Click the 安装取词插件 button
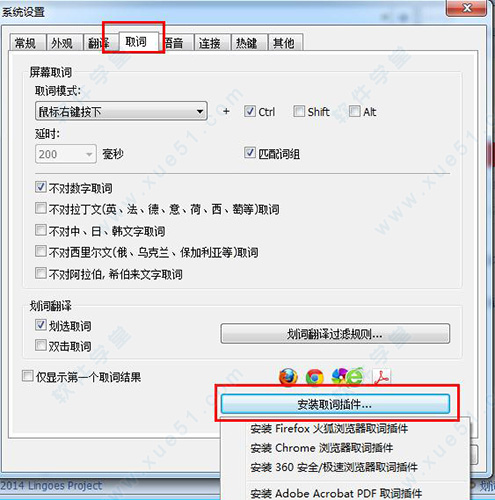Screen dimensions: 495x500 [335, 404]
